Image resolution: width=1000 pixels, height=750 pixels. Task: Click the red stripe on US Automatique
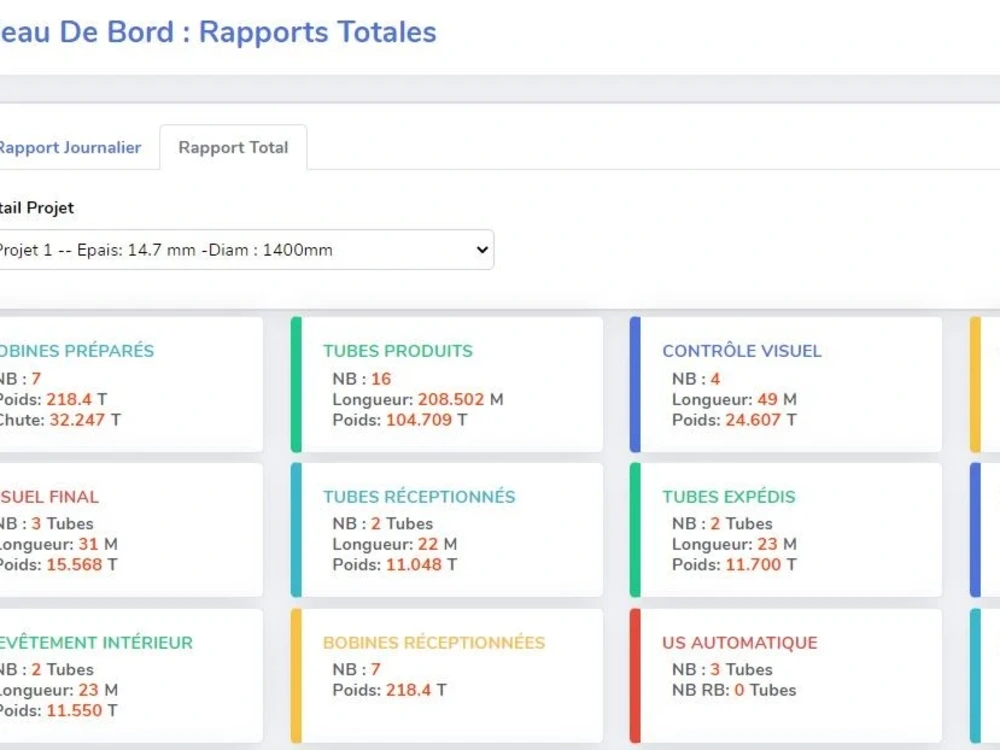635,676
